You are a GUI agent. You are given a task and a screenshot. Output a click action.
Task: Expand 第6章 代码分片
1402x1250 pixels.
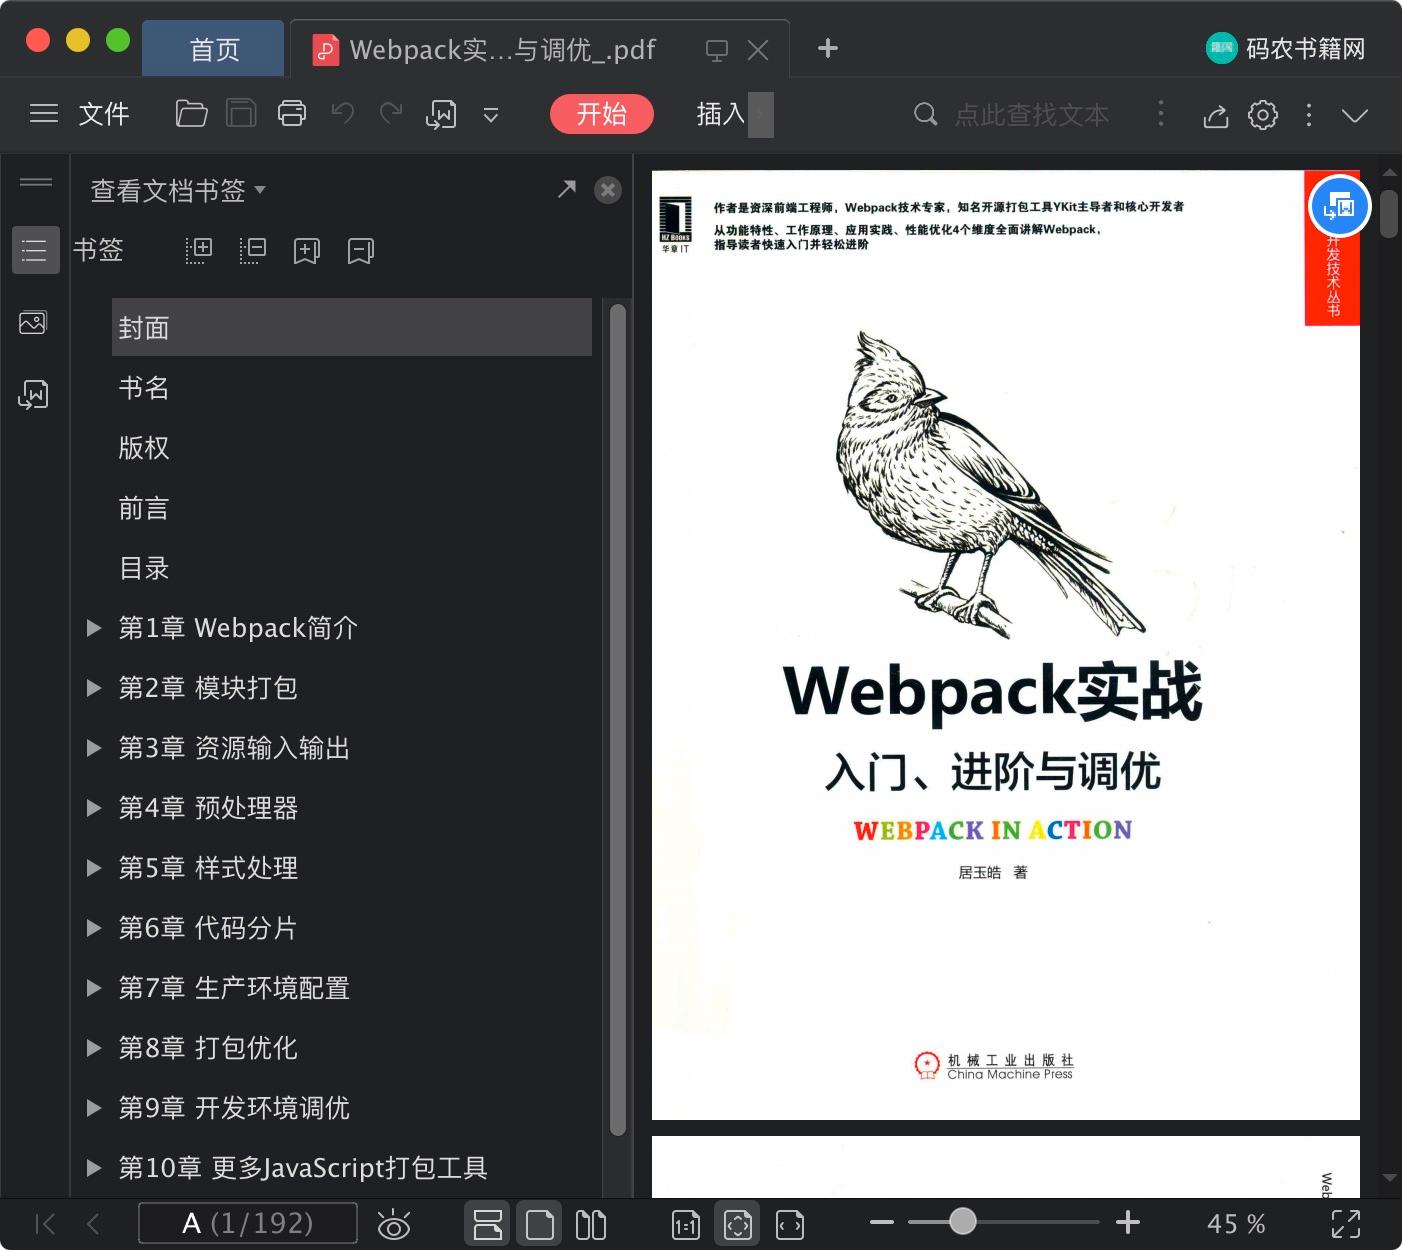94,928
